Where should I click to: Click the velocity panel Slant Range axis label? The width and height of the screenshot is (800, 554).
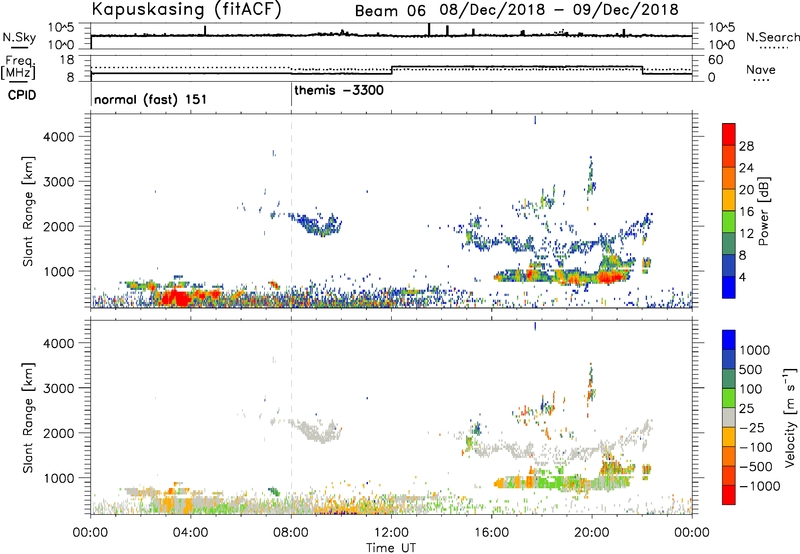[28, 418]
